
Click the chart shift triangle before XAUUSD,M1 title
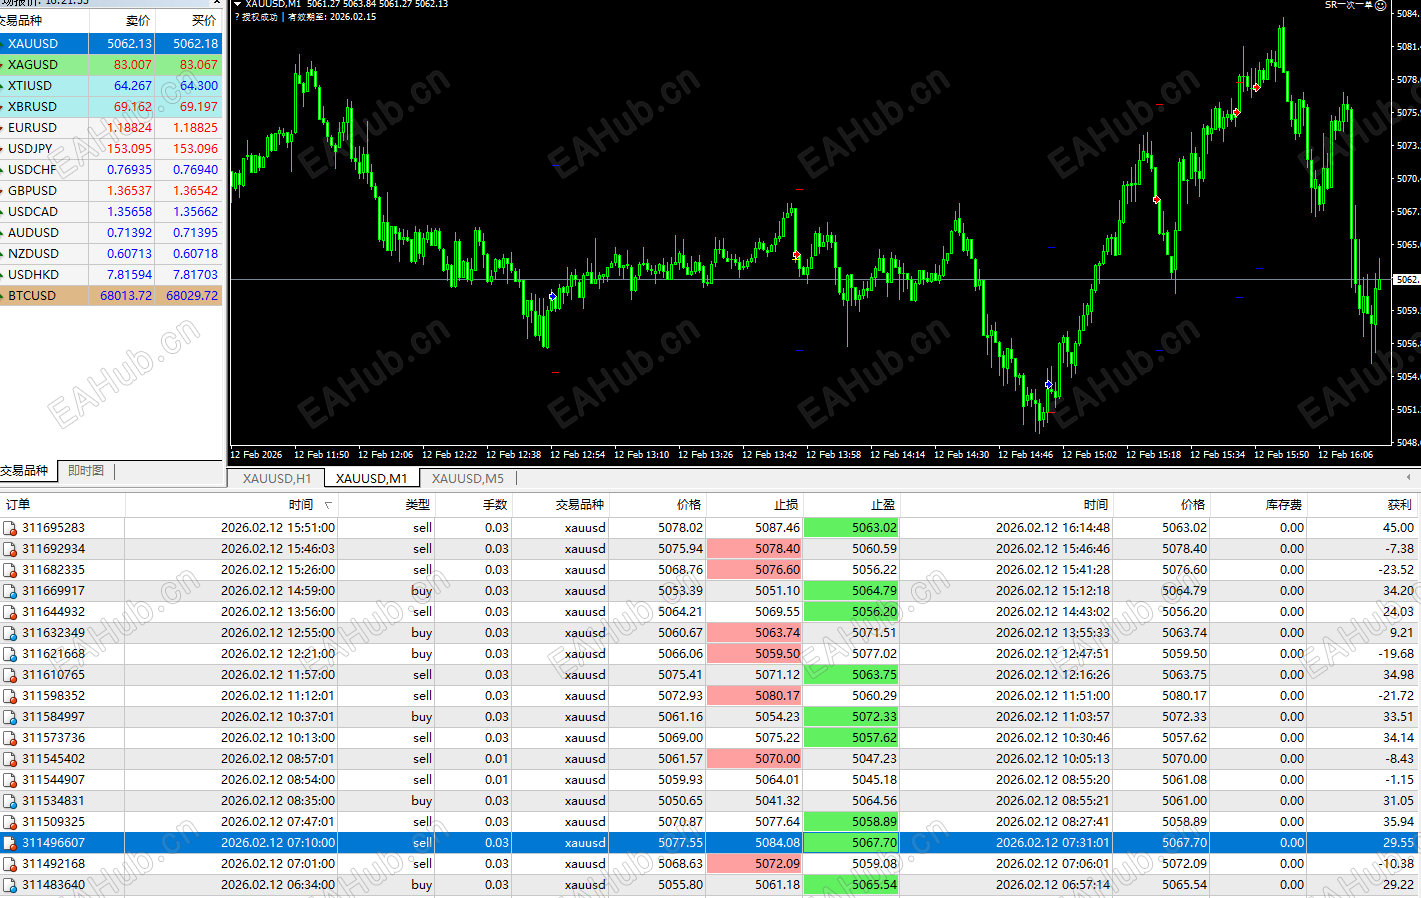(238, 4)
